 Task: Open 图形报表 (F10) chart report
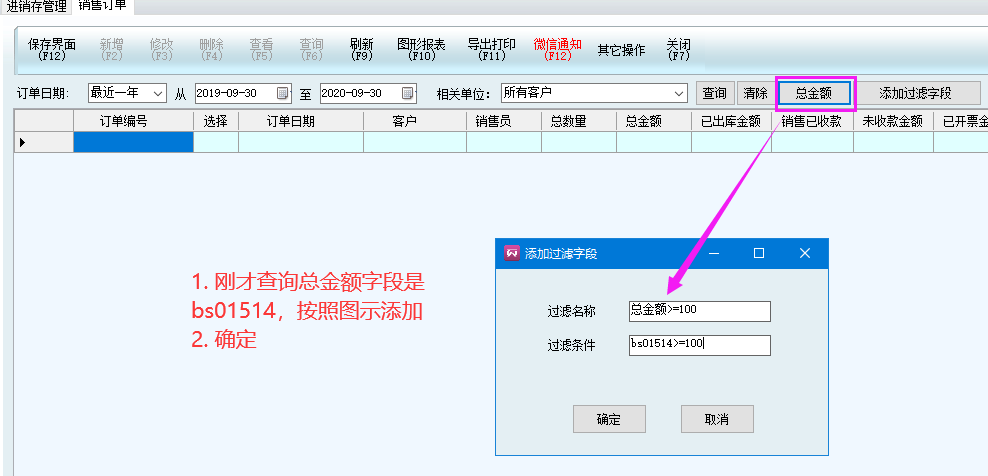click(x=421, y=49)
